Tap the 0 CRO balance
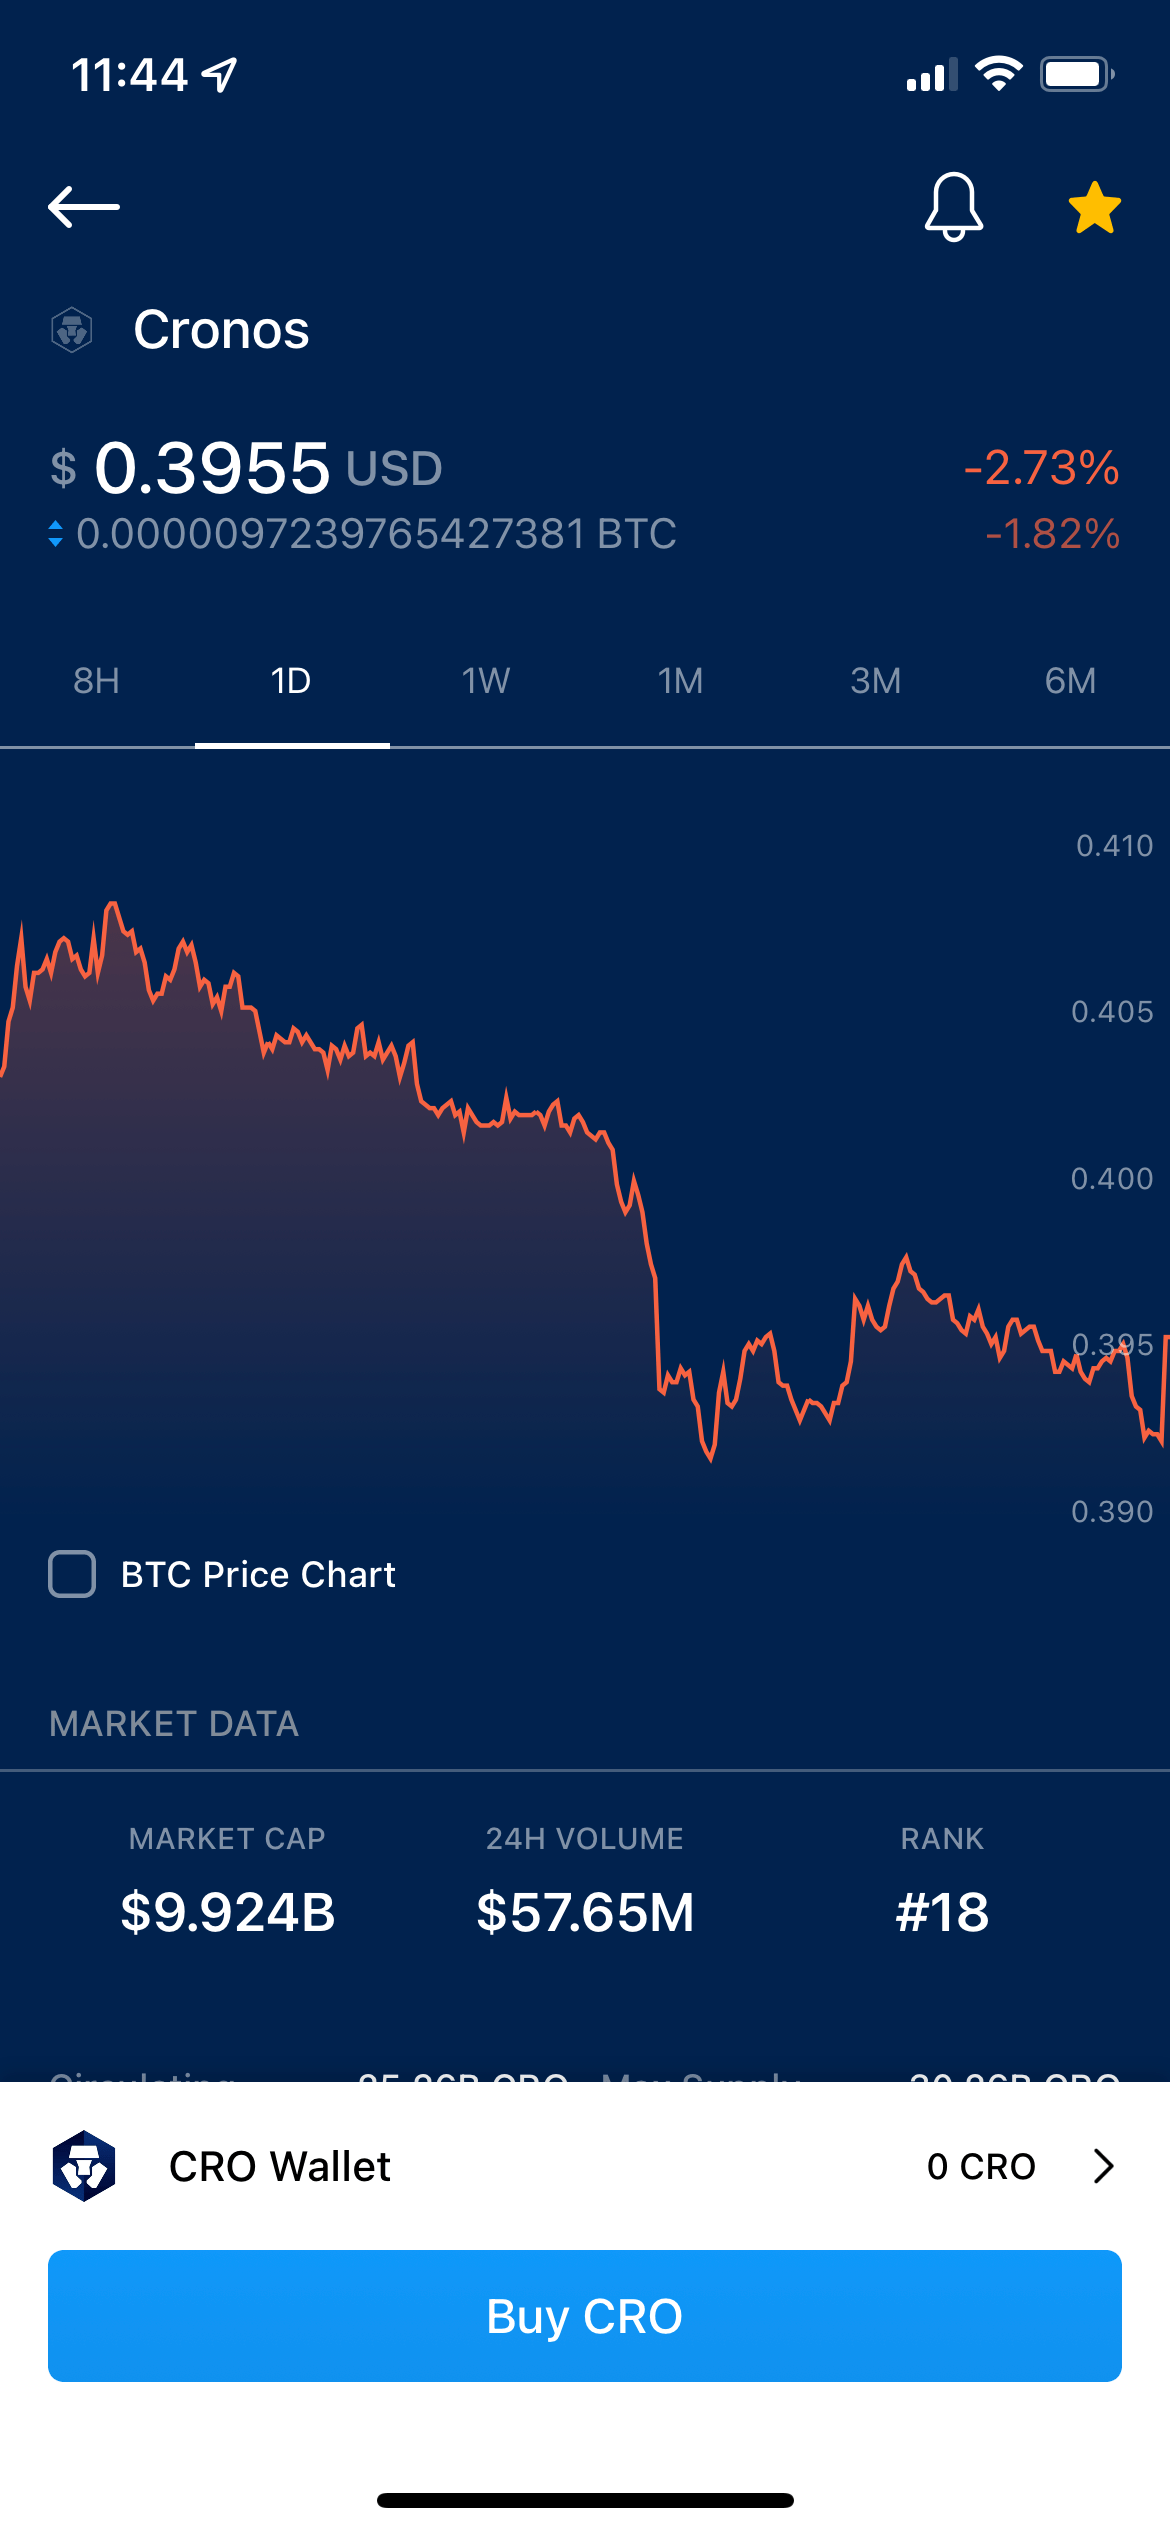1170x2532 pixels. pyautogui.click(x=981, y=2166)
